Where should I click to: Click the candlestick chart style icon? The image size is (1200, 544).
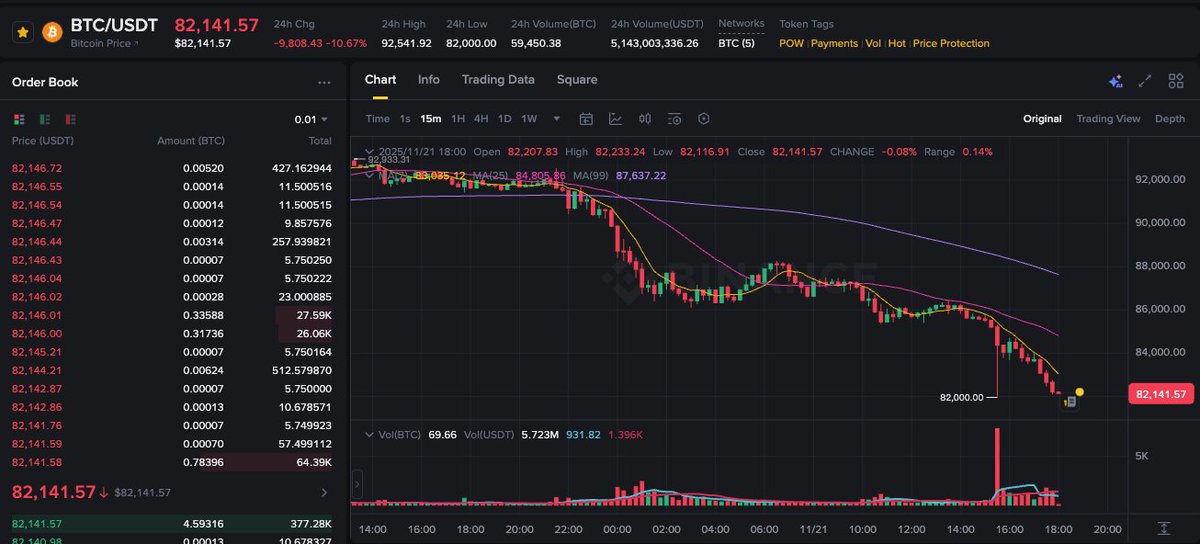[645, 119]
